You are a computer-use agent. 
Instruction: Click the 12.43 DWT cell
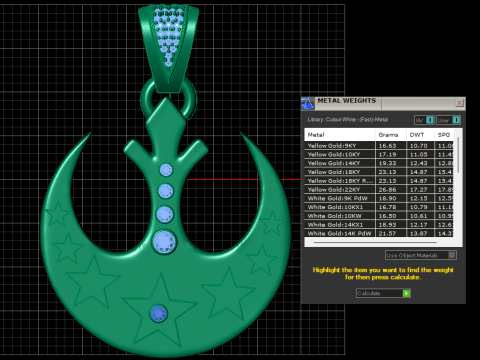[419, 163]
